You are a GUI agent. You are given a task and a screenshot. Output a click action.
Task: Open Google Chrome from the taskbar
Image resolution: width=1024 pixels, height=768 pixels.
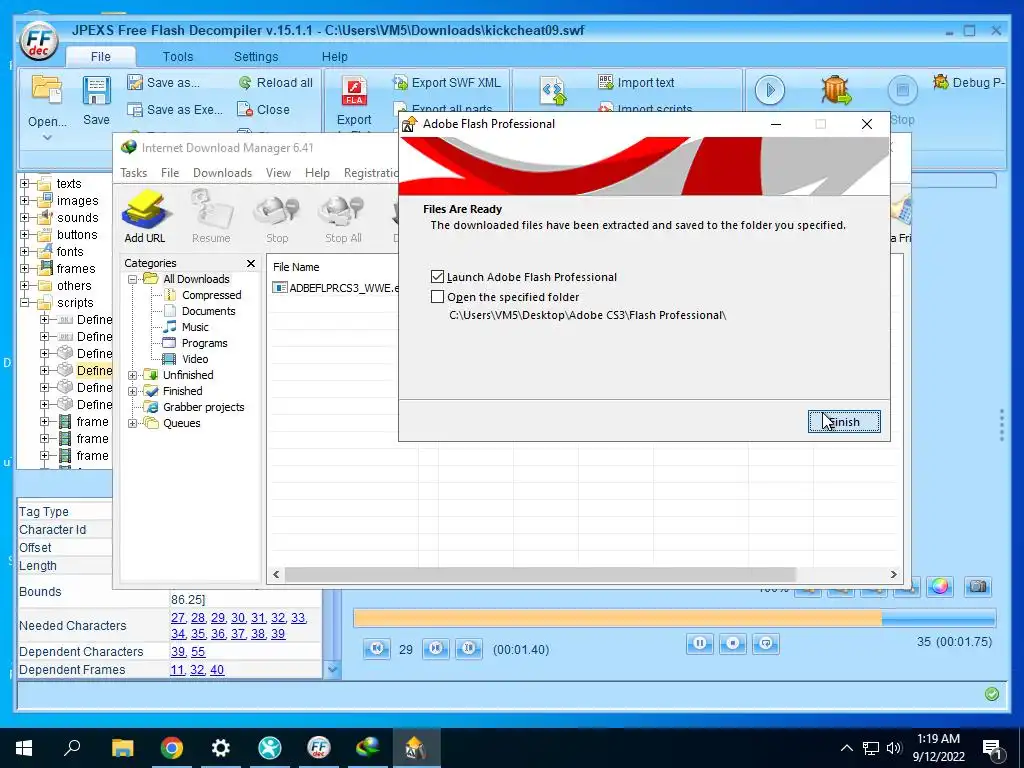pos(172,748)
